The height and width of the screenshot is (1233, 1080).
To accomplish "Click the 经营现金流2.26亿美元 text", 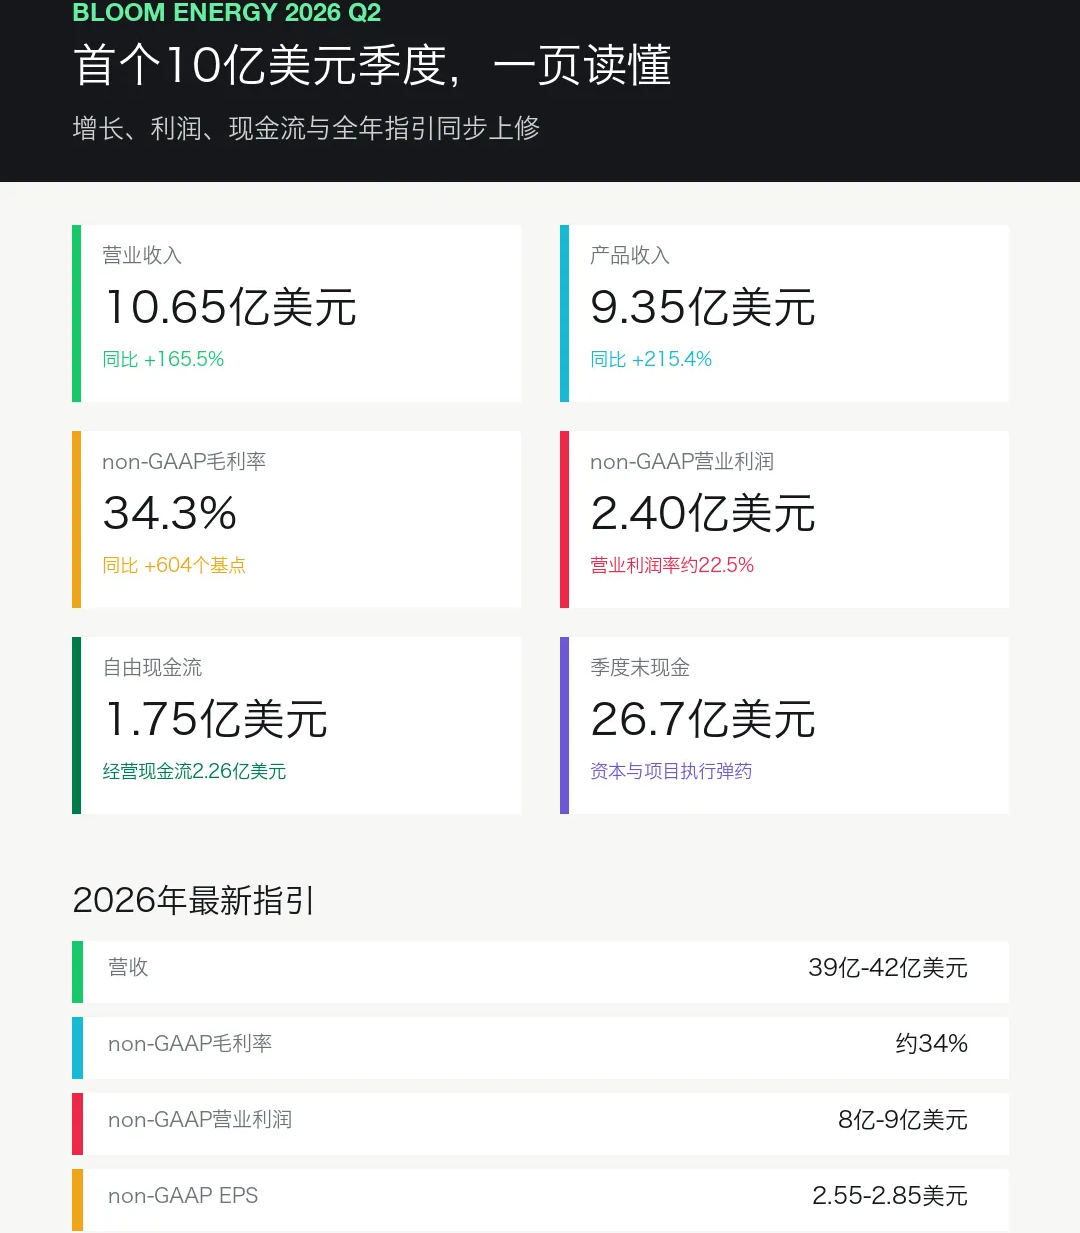I will (x=194, y=771).
